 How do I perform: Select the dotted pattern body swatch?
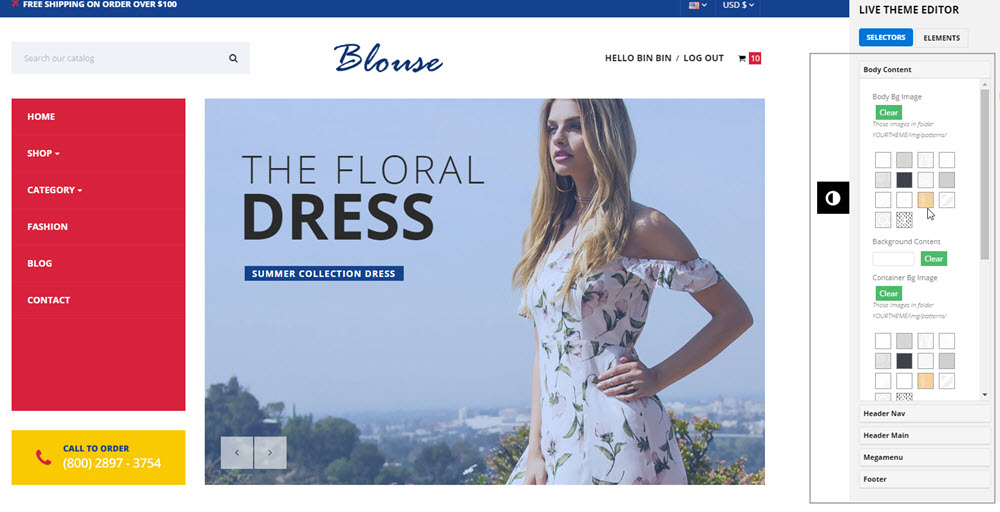tap(904, 220)
